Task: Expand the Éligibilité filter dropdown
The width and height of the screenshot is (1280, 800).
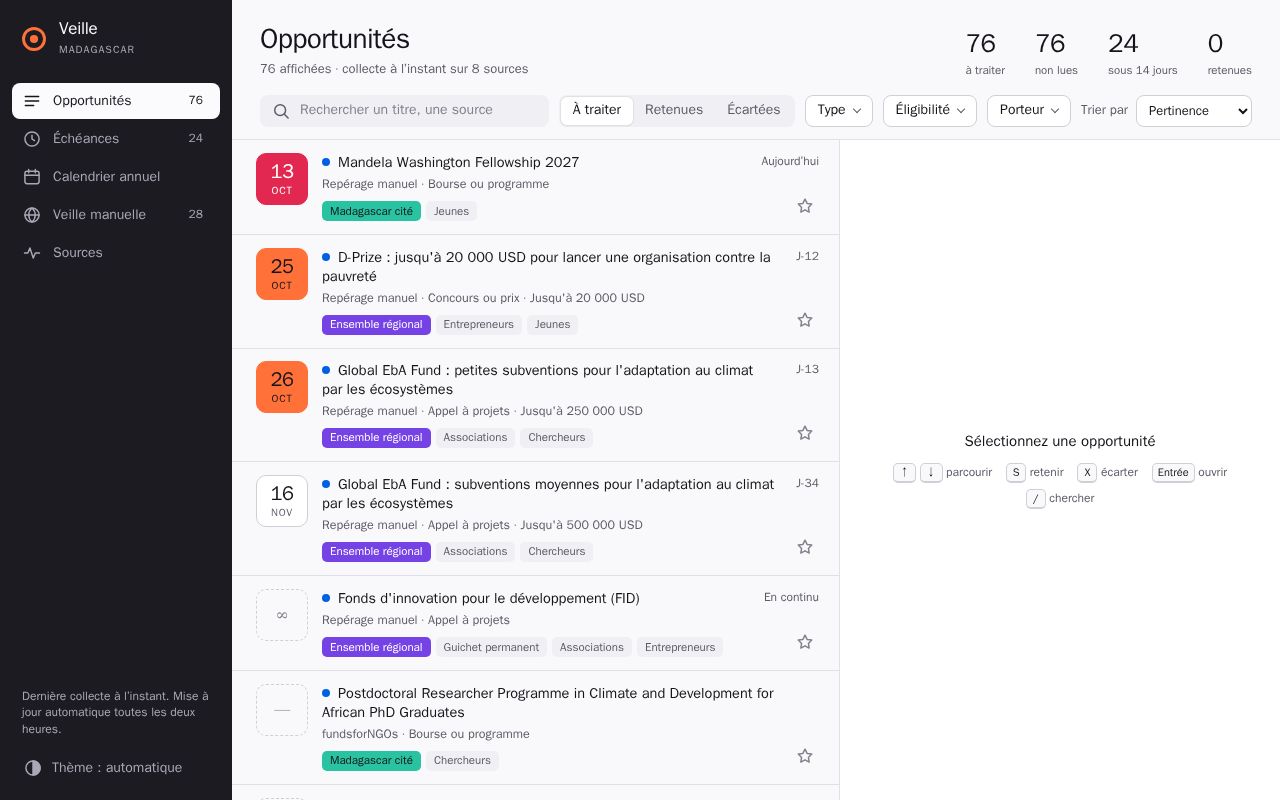Action: pos(930,111)
